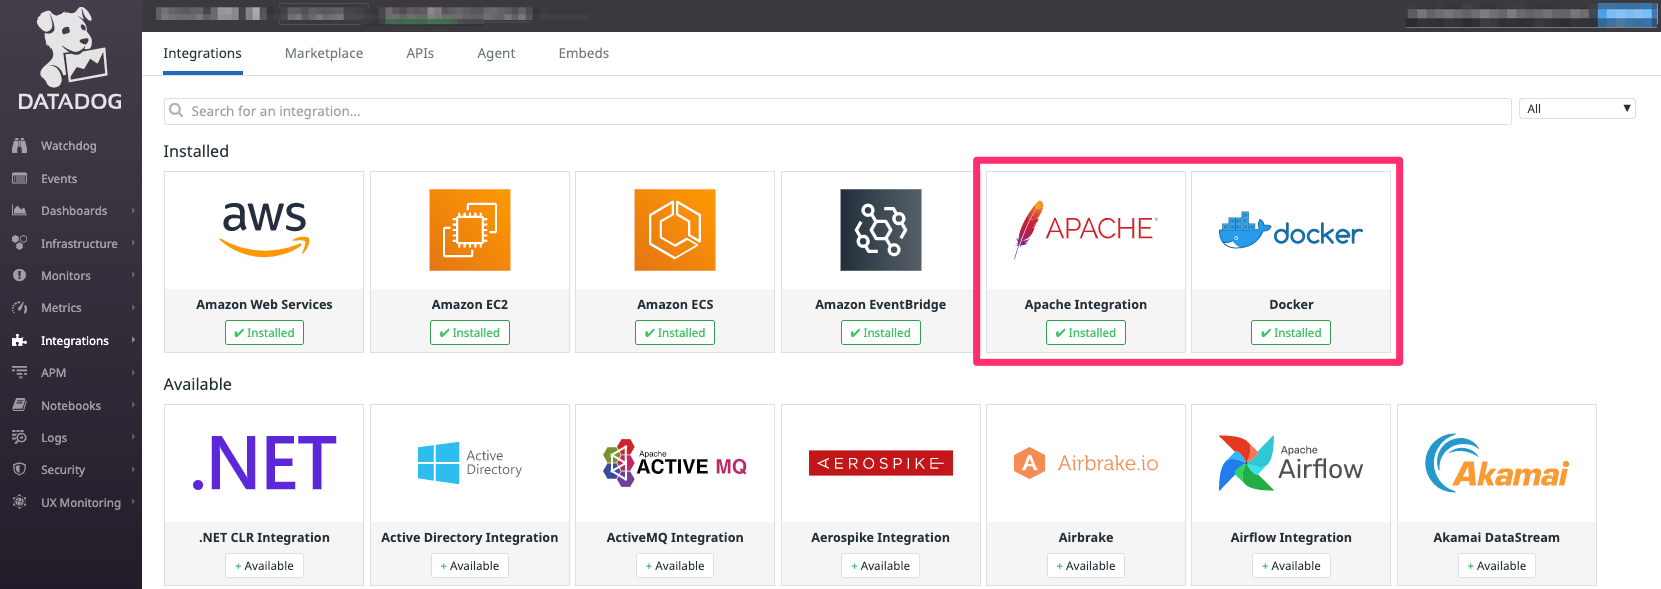Click the Monitors alert icon
1661x589 pixels.
(19, 276)
